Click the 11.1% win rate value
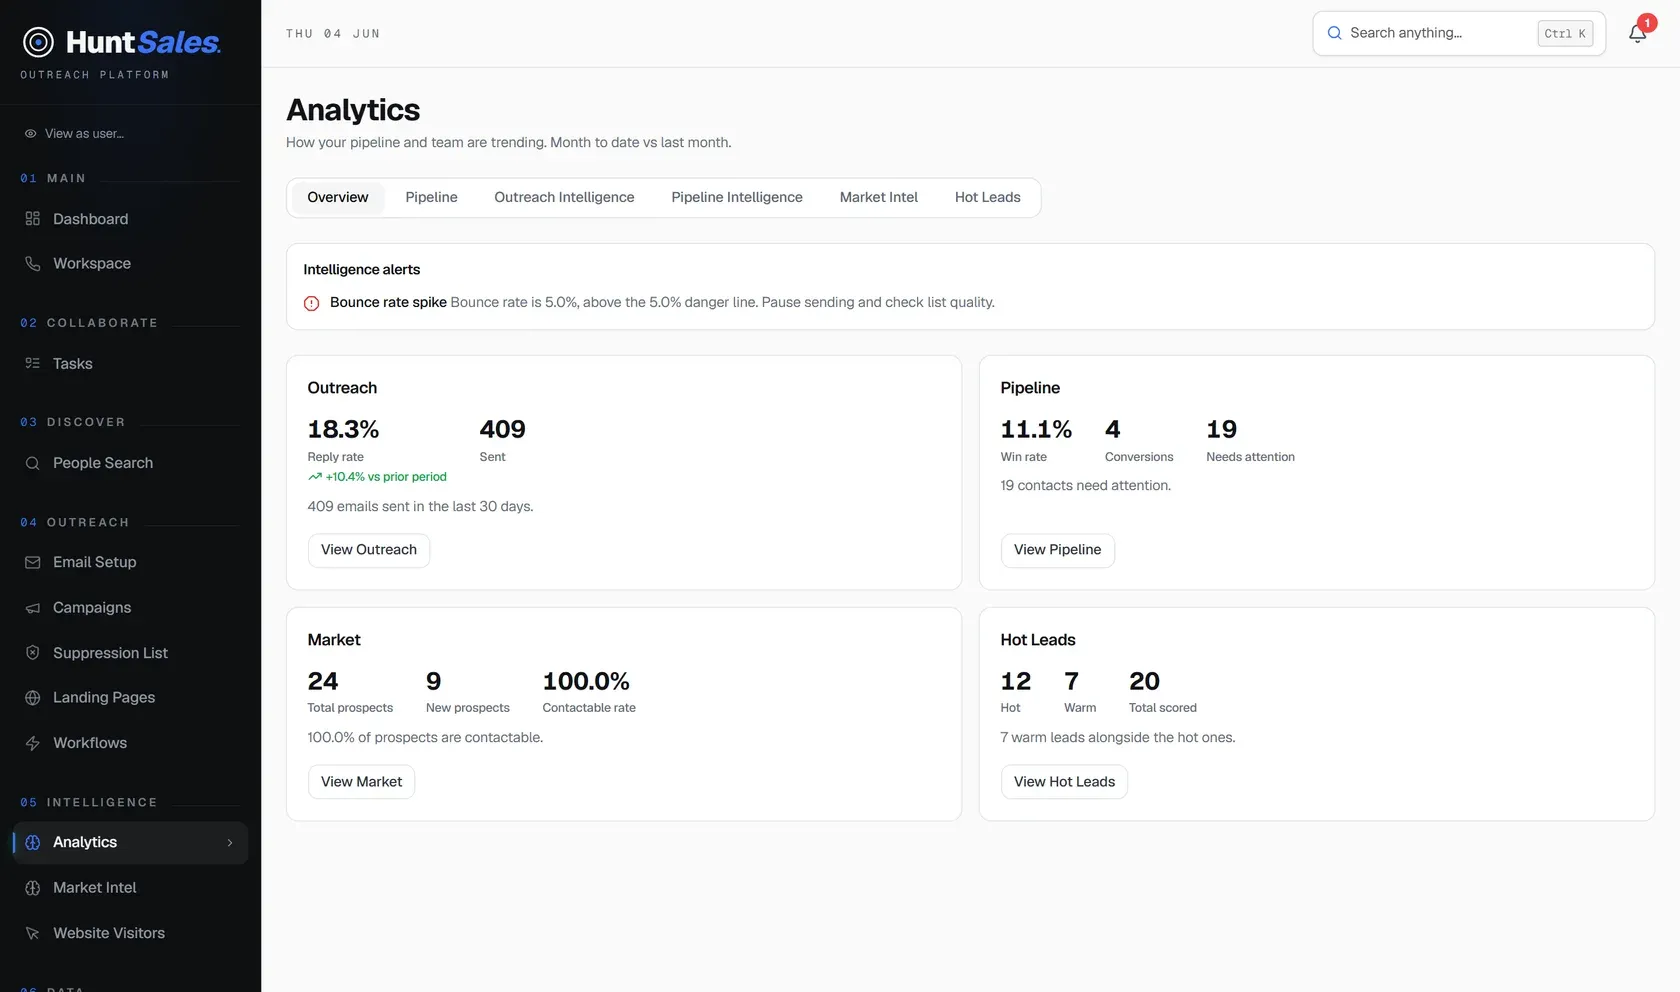 1036,430
